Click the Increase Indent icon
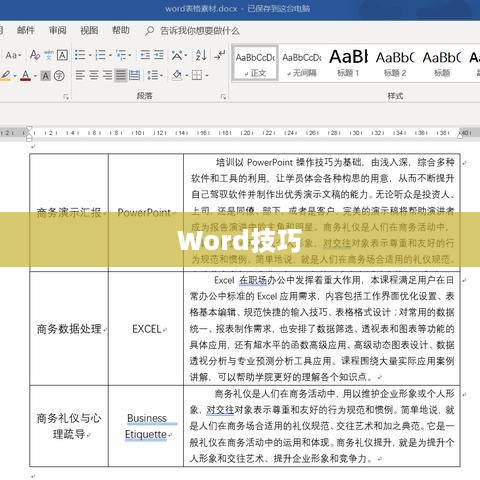This screenshot has width=480, height=480. click(x=159, y=55)
